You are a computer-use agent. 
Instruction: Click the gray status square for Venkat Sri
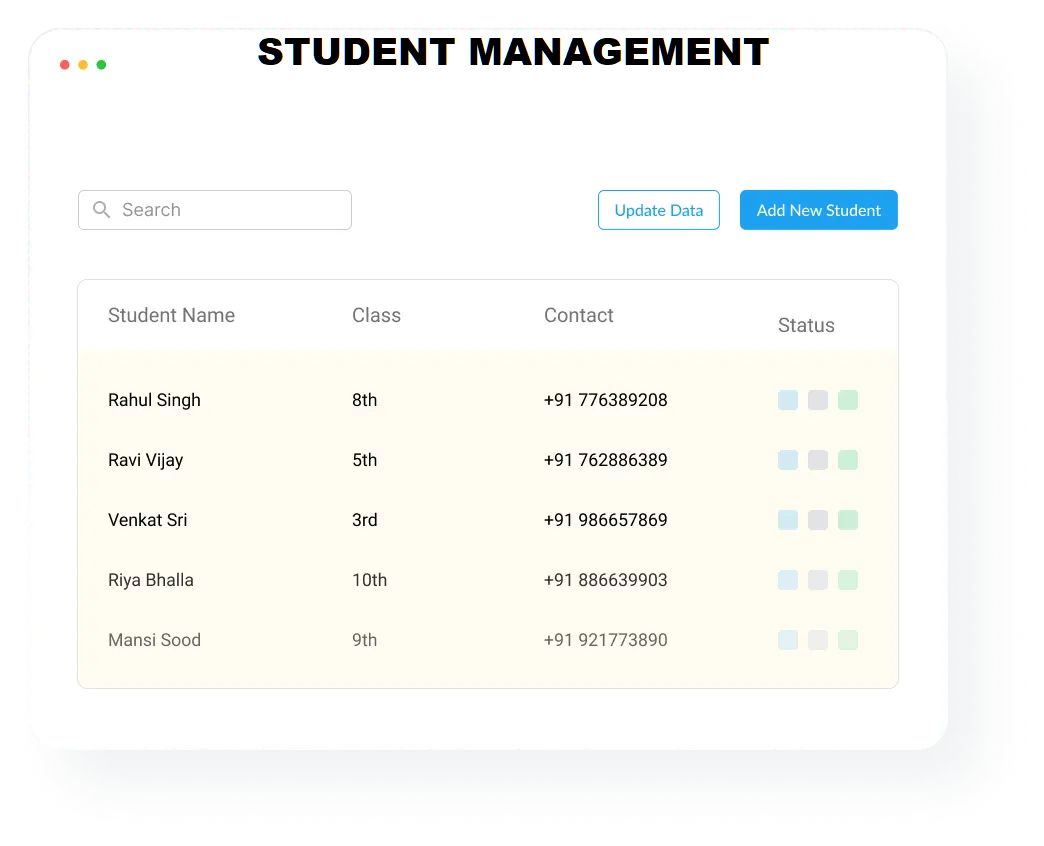click(818, 520)
